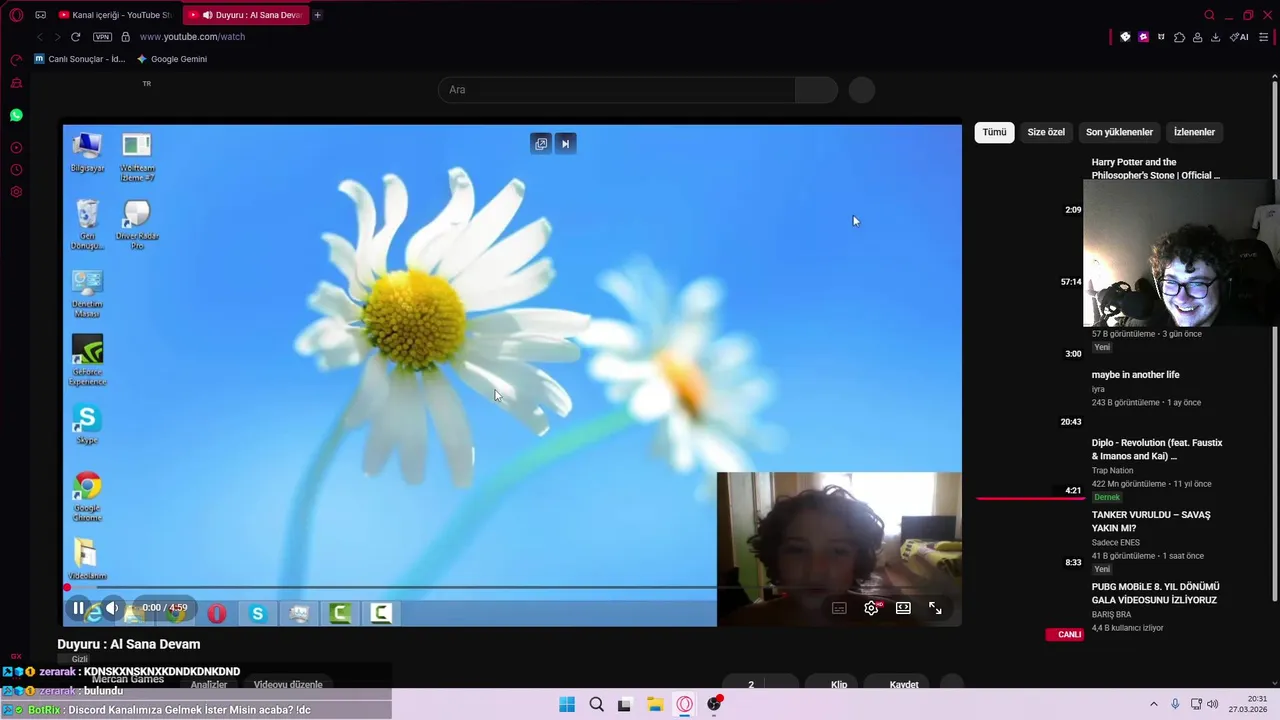Click the next-video icon at top of player

[x=565, y=143]
